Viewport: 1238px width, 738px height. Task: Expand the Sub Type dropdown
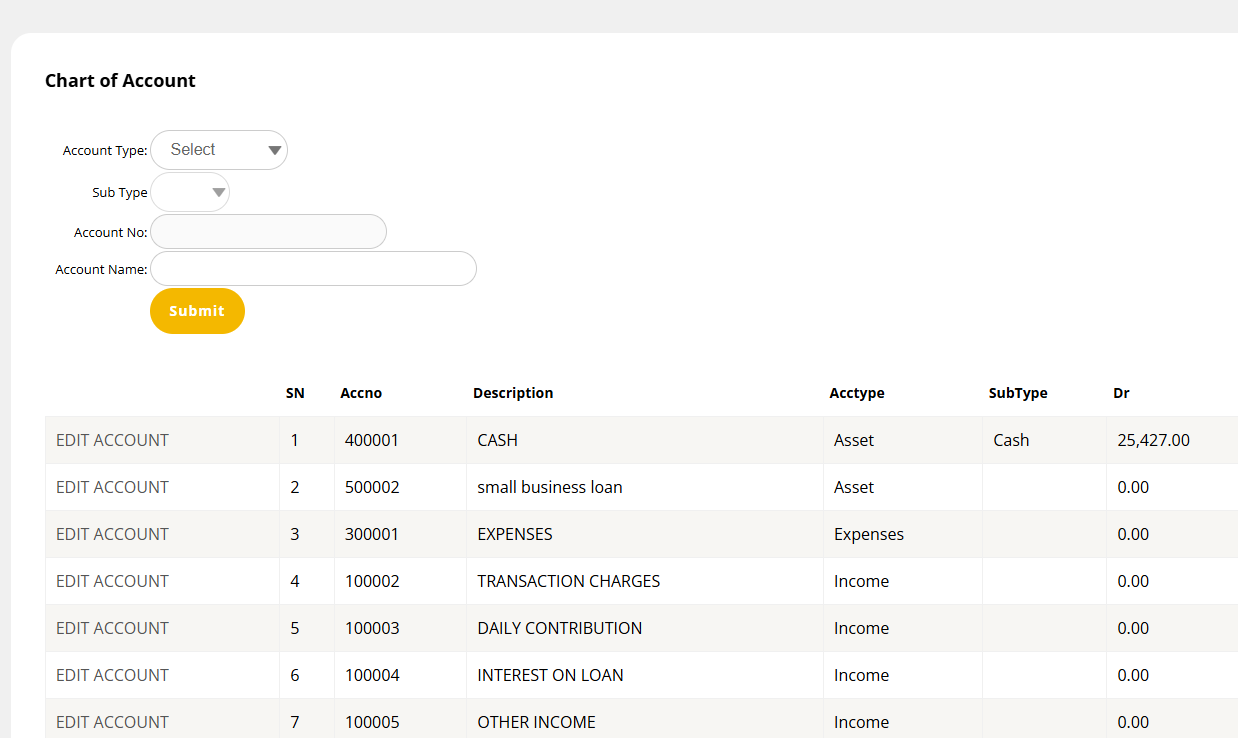click(x=190, y=192)
